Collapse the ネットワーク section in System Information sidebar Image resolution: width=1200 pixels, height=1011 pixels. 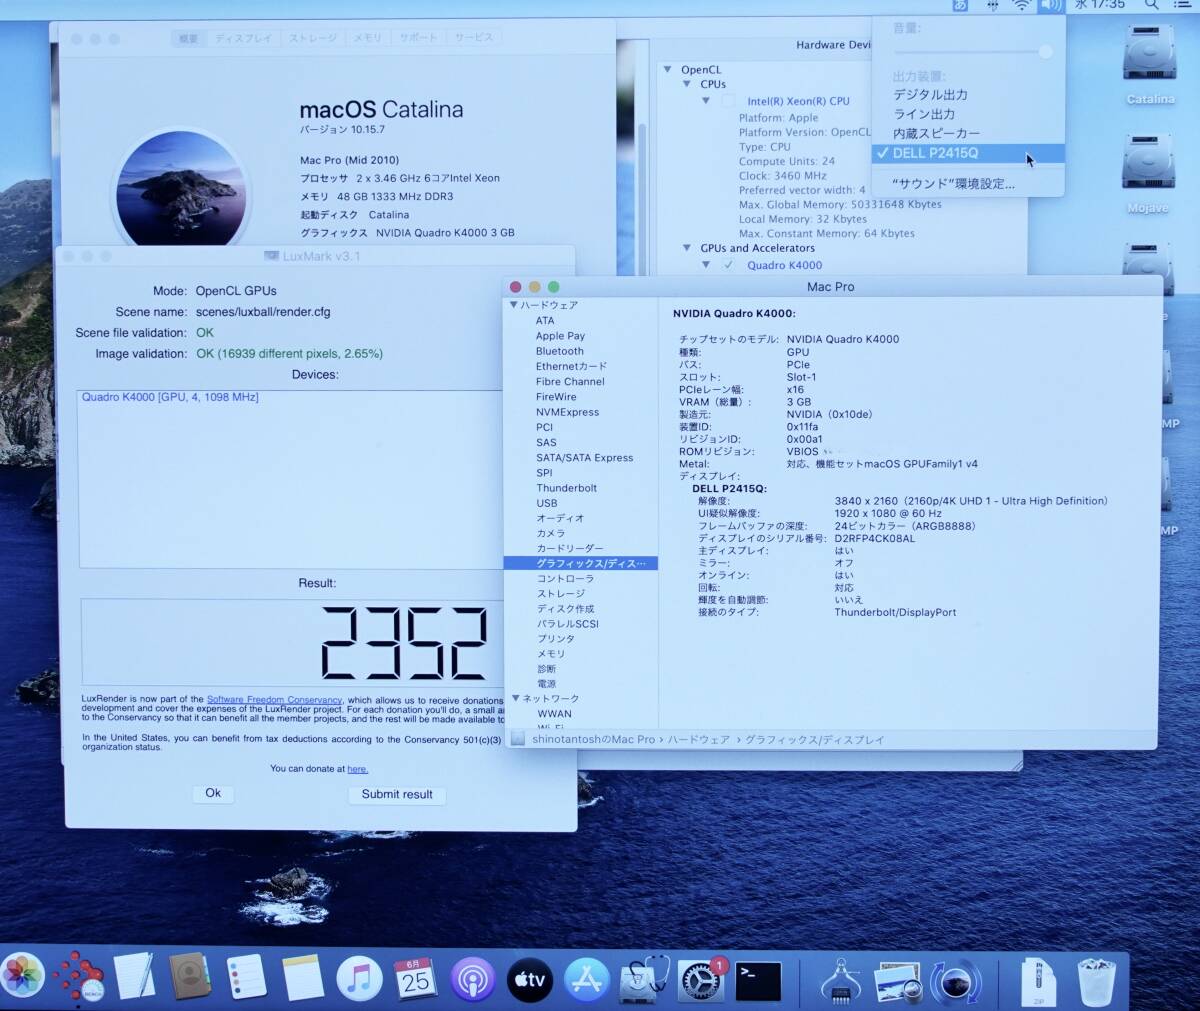517,698
